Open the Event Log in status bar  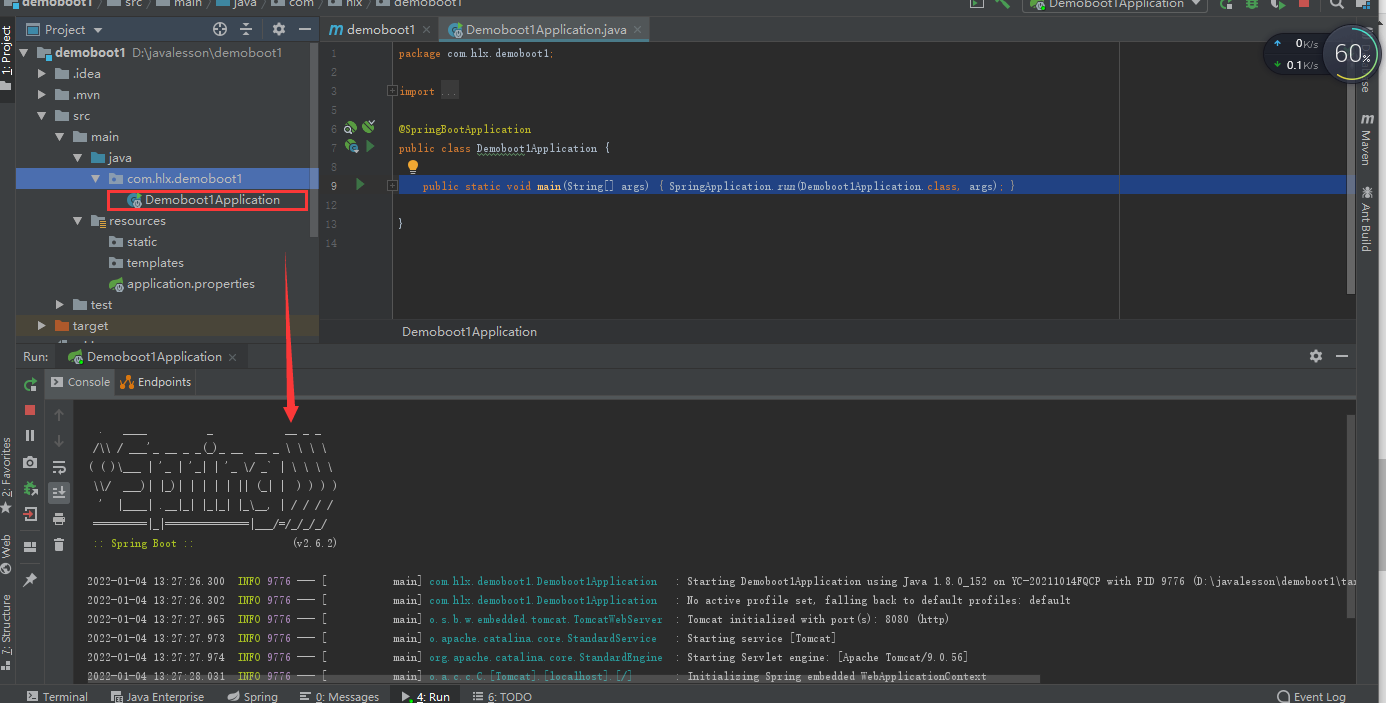[1311, 695]
